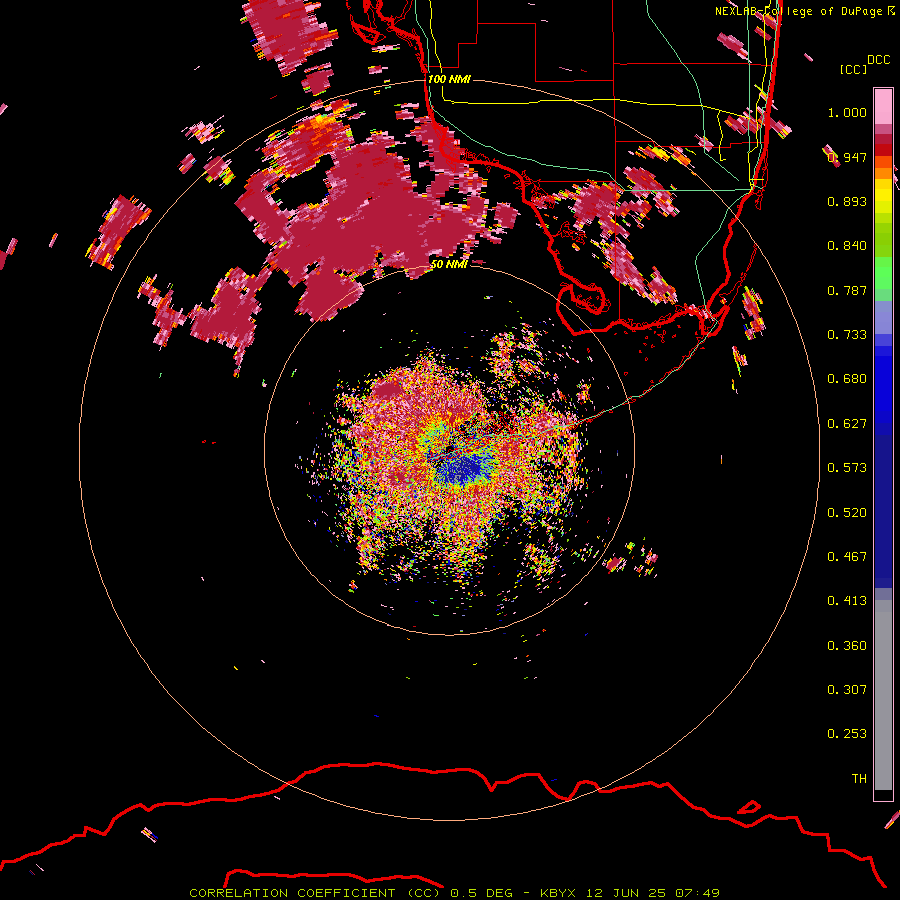Image resolution: width=900 pixels, height=900 pixels.
Task: Click the 1.000 color scale value
Action: [x=847, y=112]
